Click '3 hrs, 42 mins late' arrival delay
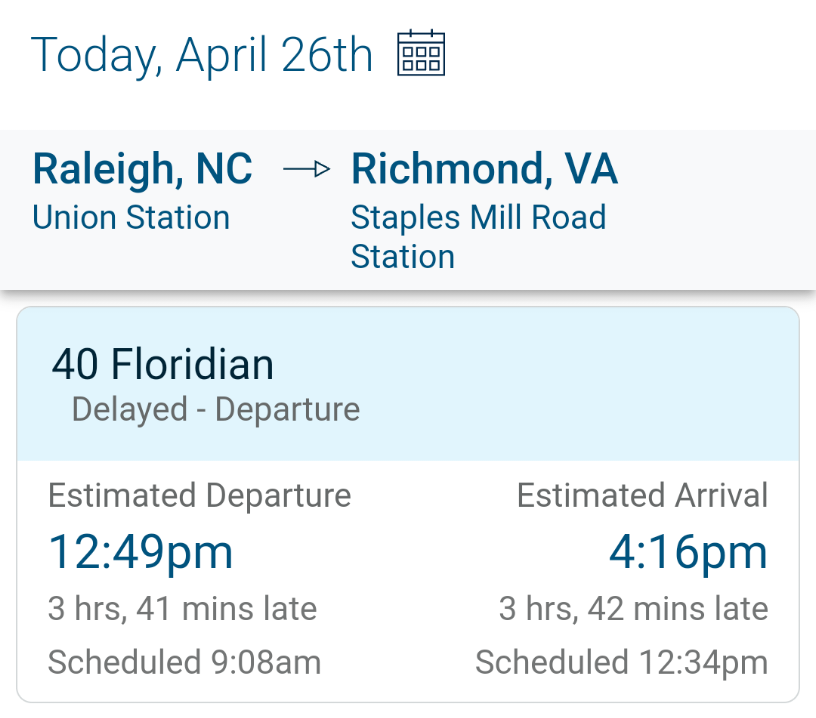This screenshot has width=816, height=718. [x=633, y=608]
